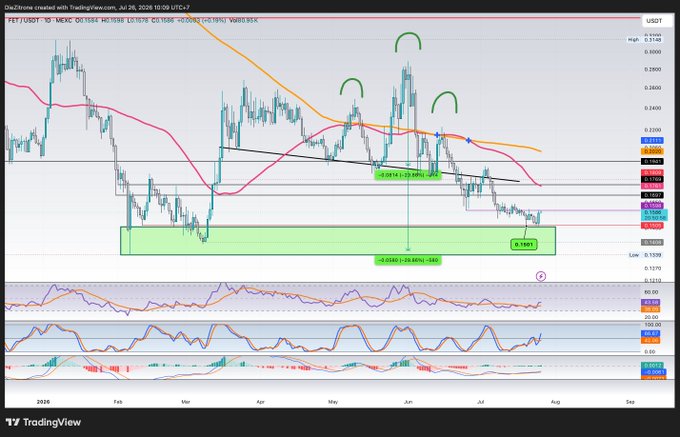Click the May label on the time axis

click(x=333, y=402)
